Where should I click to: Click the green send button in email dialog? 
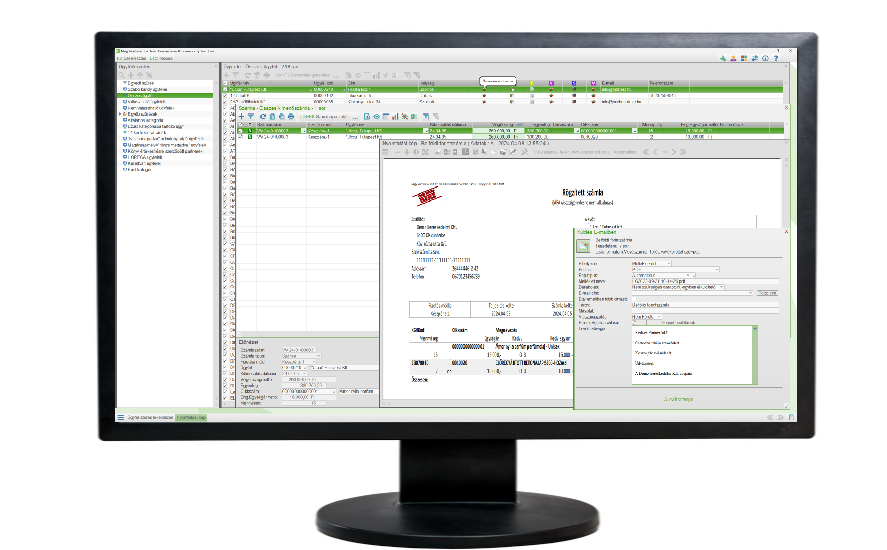pyautogui.click(x=679, y=399)
